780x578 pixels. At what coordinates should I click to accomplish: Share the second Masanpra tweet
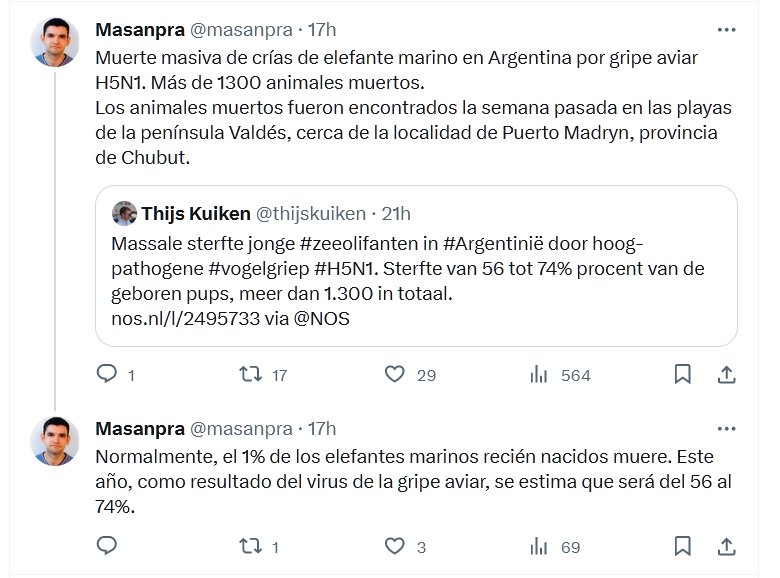tap(727, 546)
